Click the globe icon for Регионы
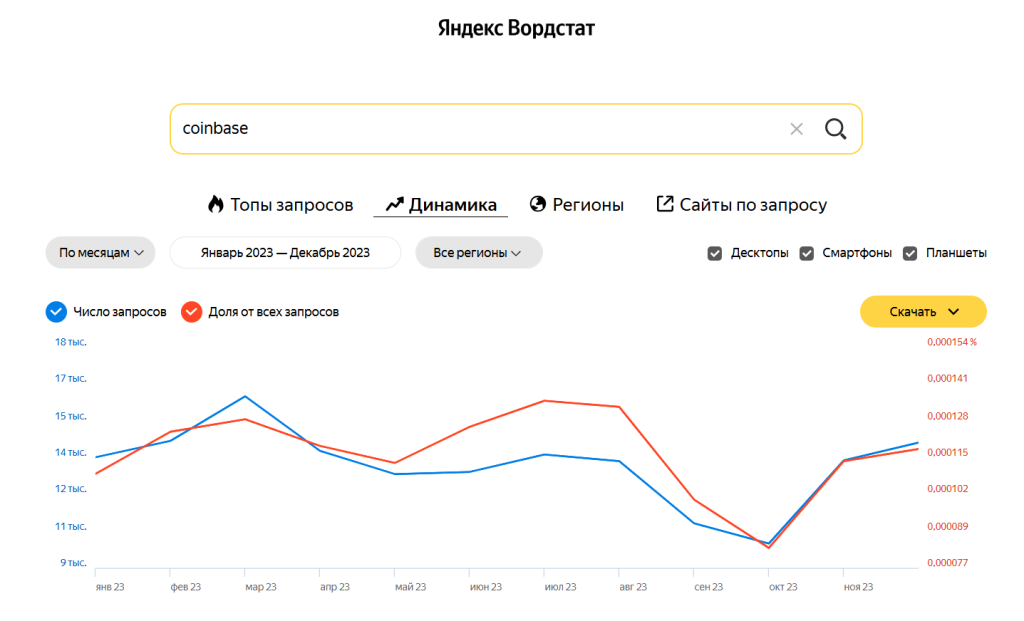This screenshot has height=621, width=1024. click(538, 205)
